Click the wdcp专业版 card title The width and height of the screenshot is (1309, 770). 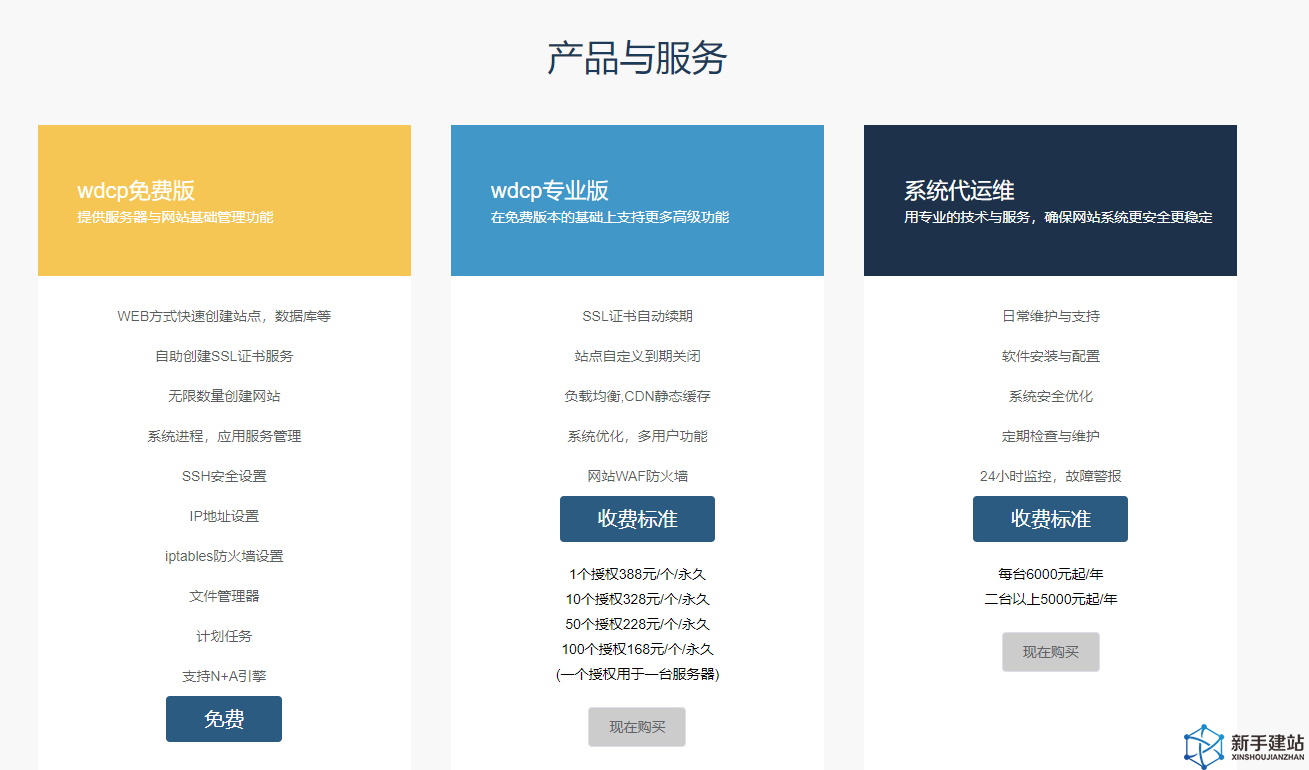[549, 190]
